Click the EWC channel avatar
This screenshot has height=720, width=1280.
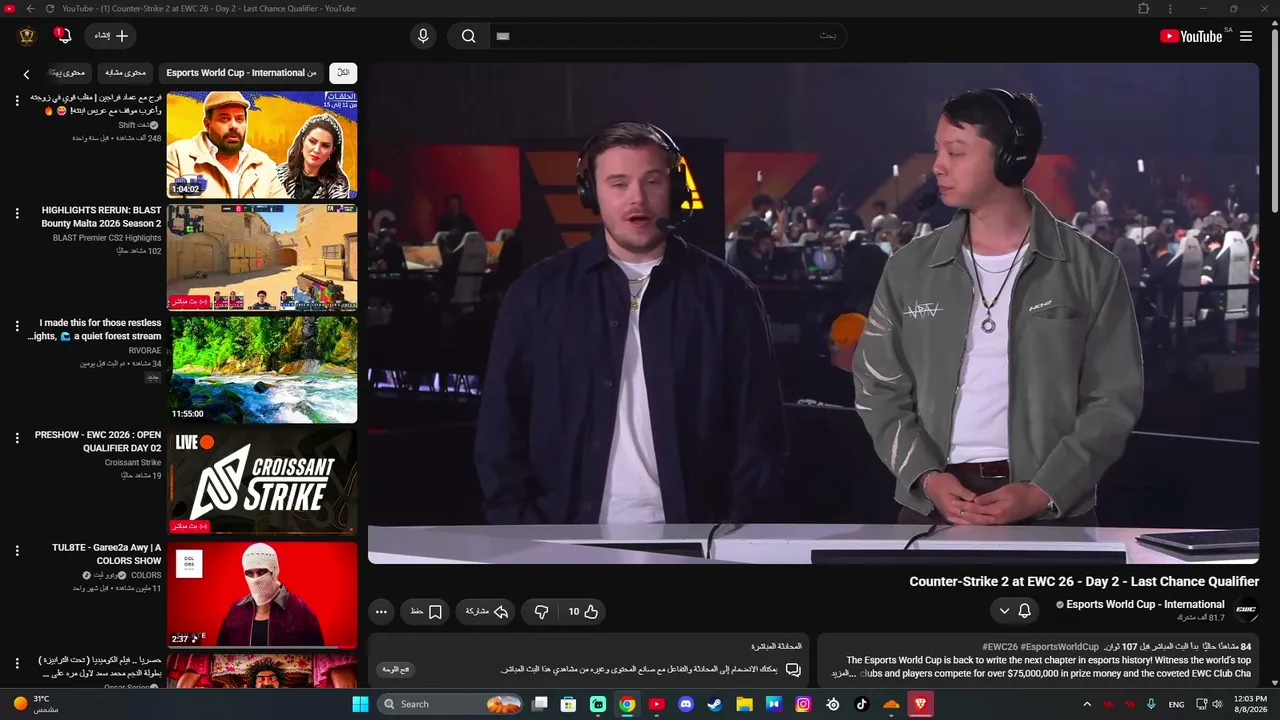(x=1246, y=609)
